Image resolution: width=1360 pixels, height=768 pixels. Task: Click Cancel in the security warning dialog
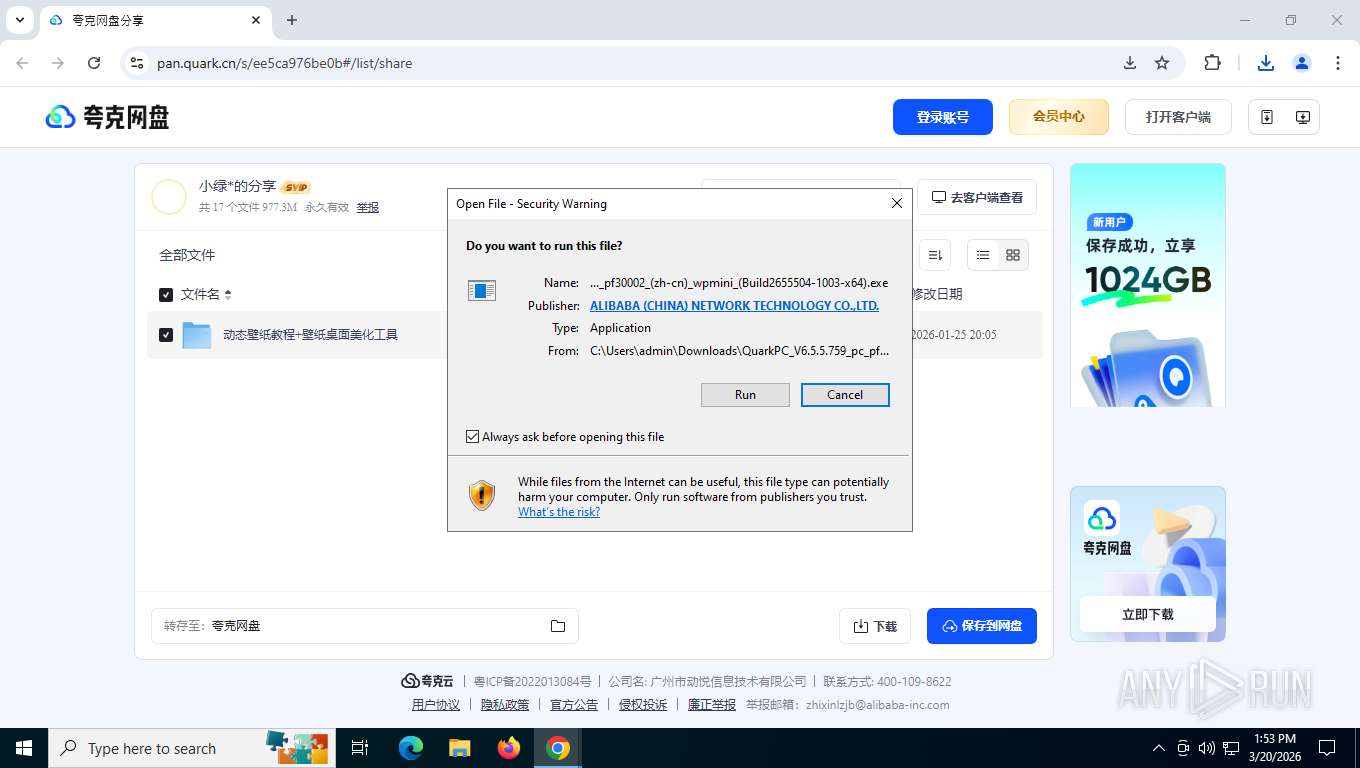pos(845,395)
